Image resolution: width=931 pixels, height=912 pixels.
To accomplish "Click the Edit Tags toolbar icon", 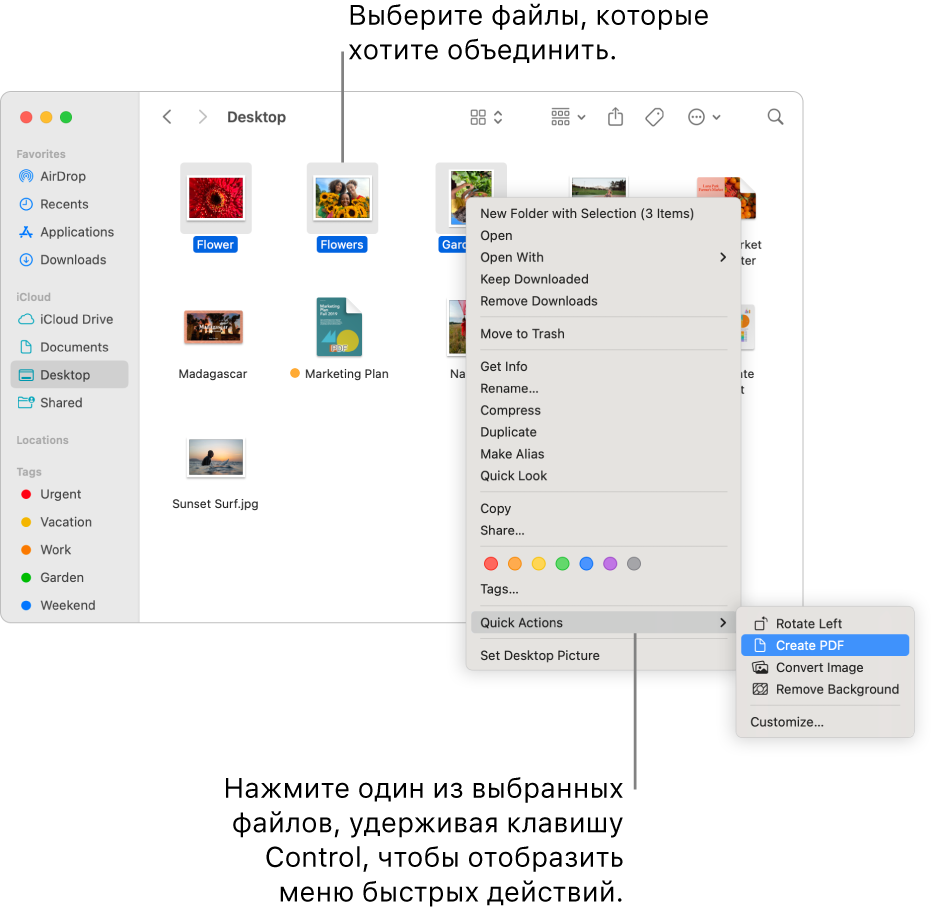I will [x=654, y=117].
